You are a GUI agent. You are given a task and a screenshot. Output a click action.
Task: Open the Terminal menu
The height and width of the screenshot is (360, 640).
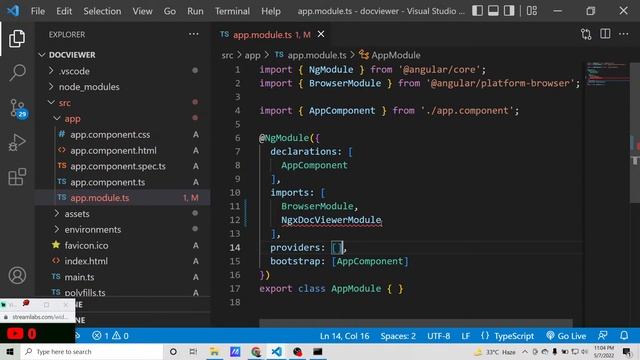click(232, 11)
